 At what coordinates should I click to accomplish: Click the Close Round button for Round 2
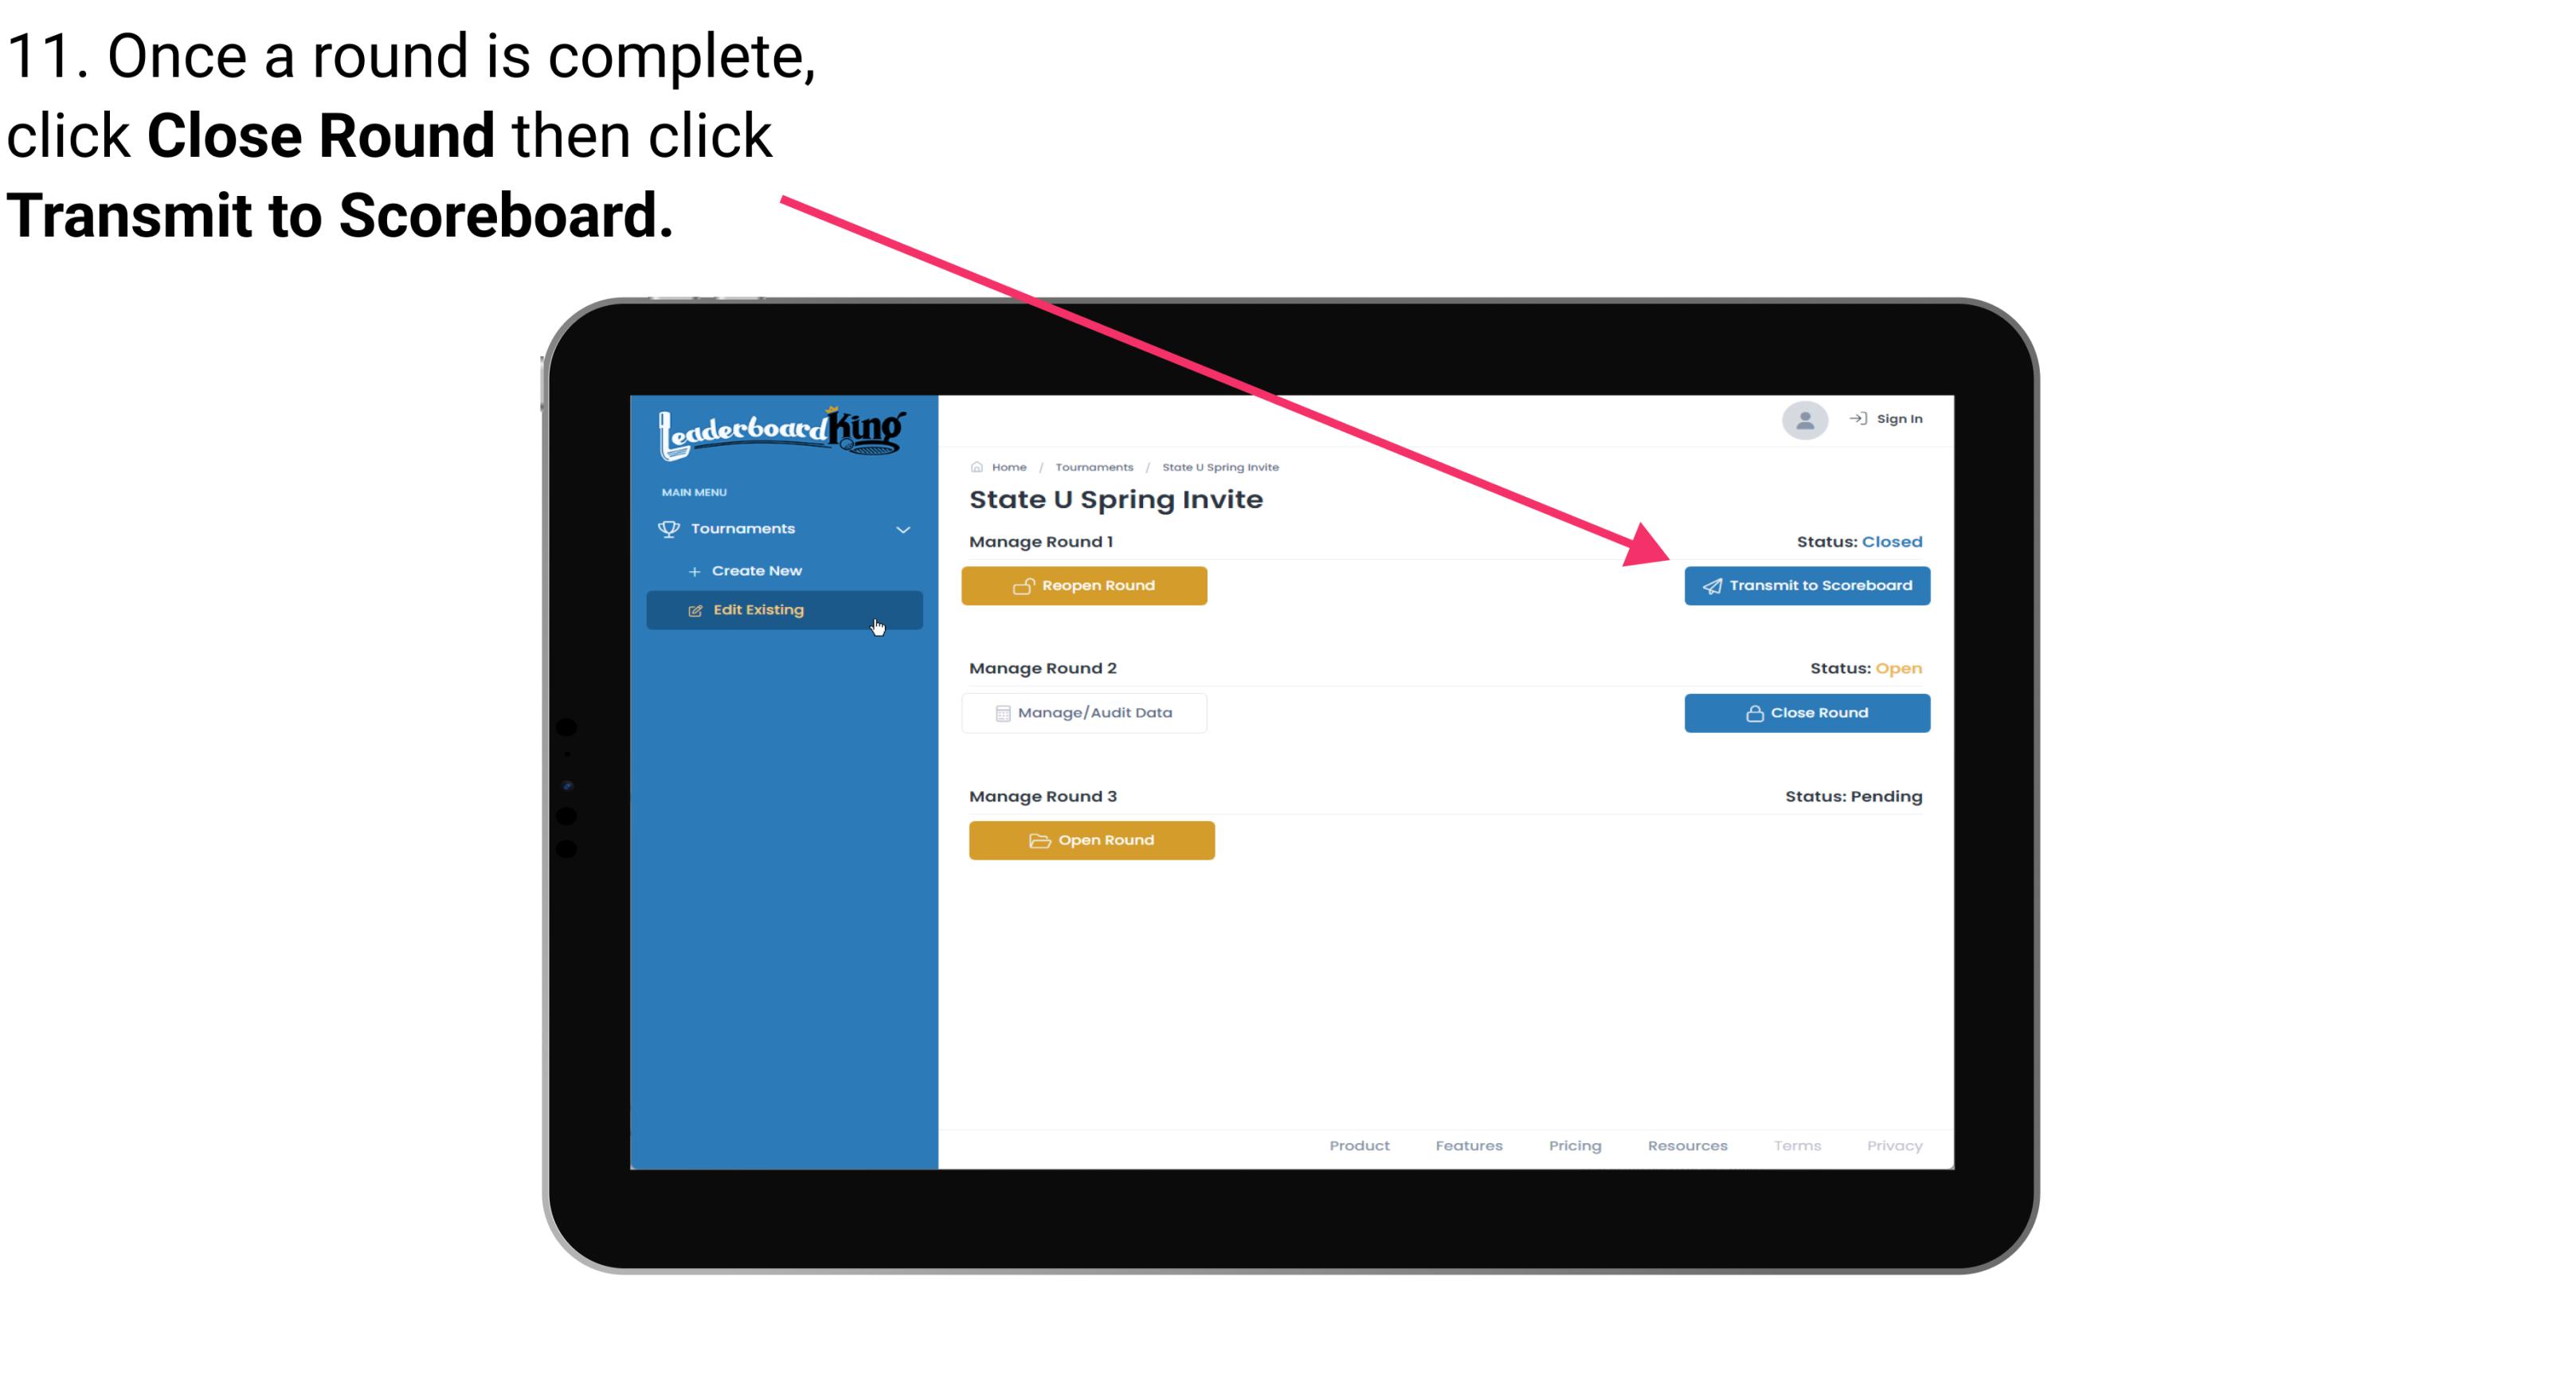pos(1805,712)
